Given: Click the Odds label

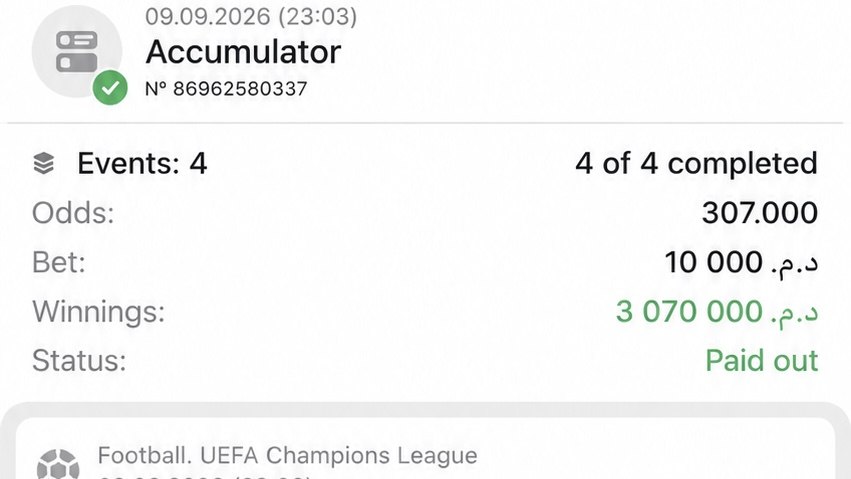Looking at the screenshot, I should click(x=73, y=213).
